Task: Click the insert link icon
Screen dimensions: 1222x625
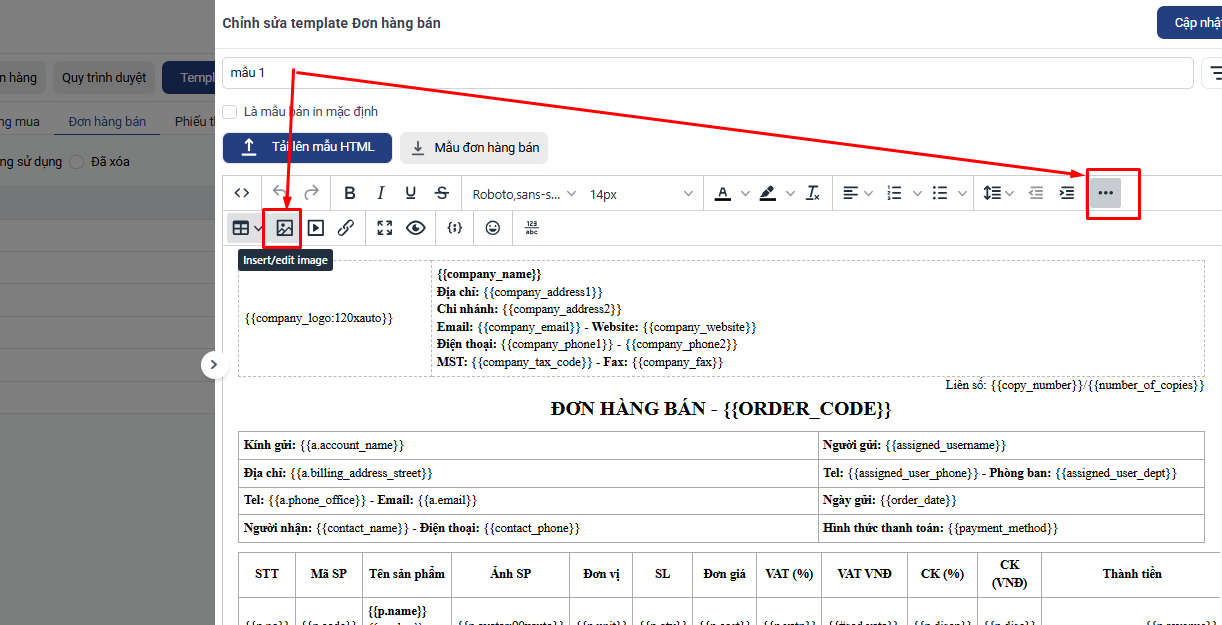Action: [346, 228]
